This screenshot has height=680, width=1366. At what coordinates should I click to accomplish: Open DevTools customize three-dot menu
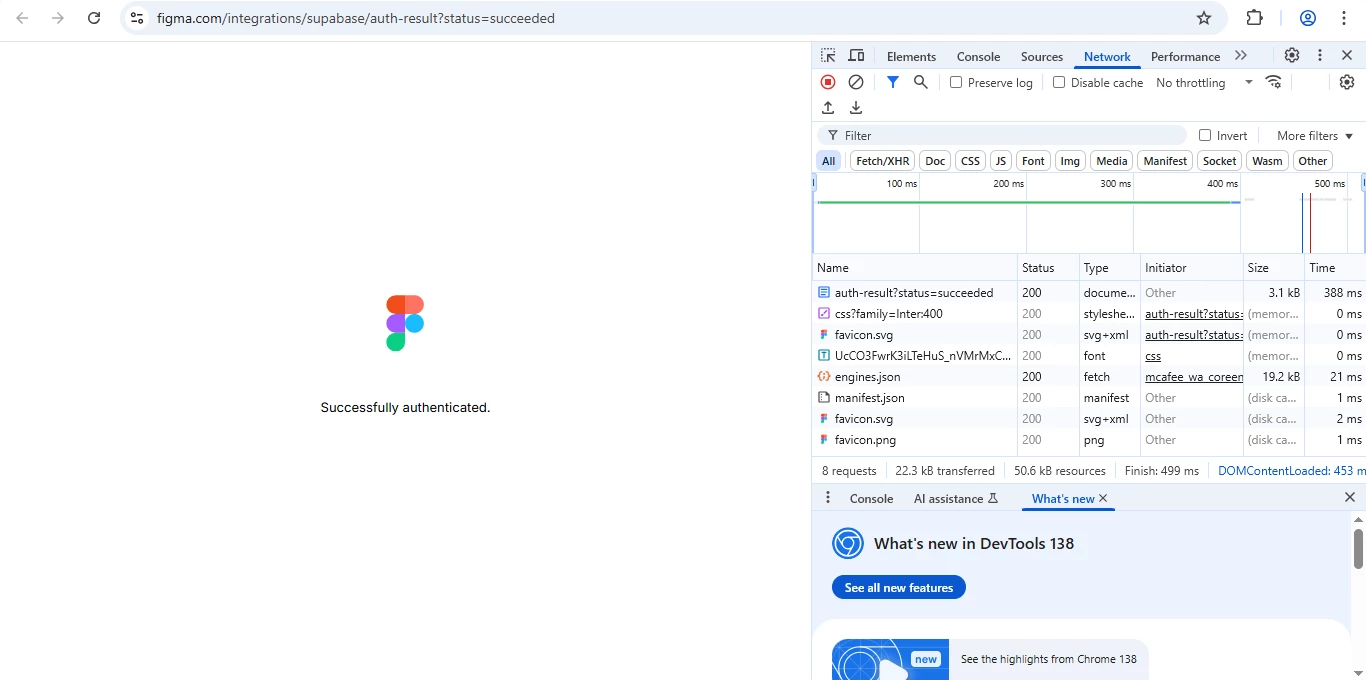1320,56
